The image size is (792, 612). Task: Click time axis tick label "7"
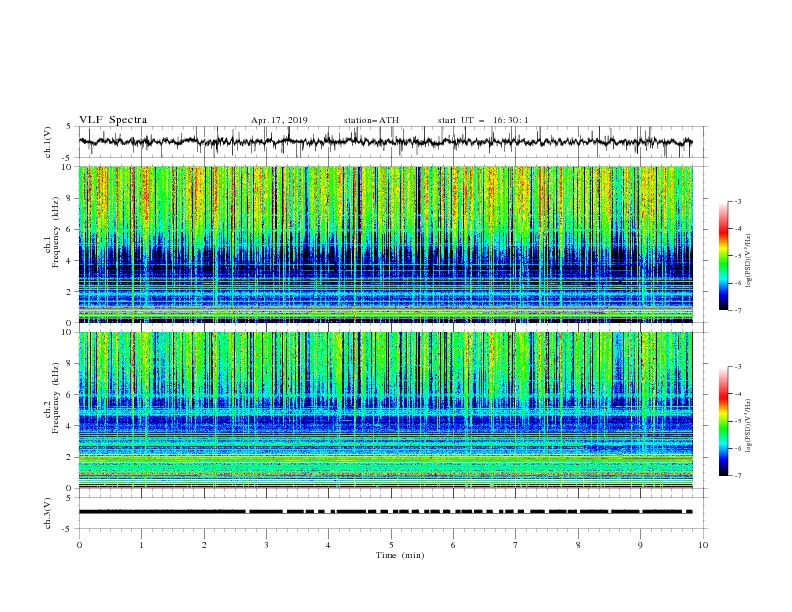click(x=515, y=545)
